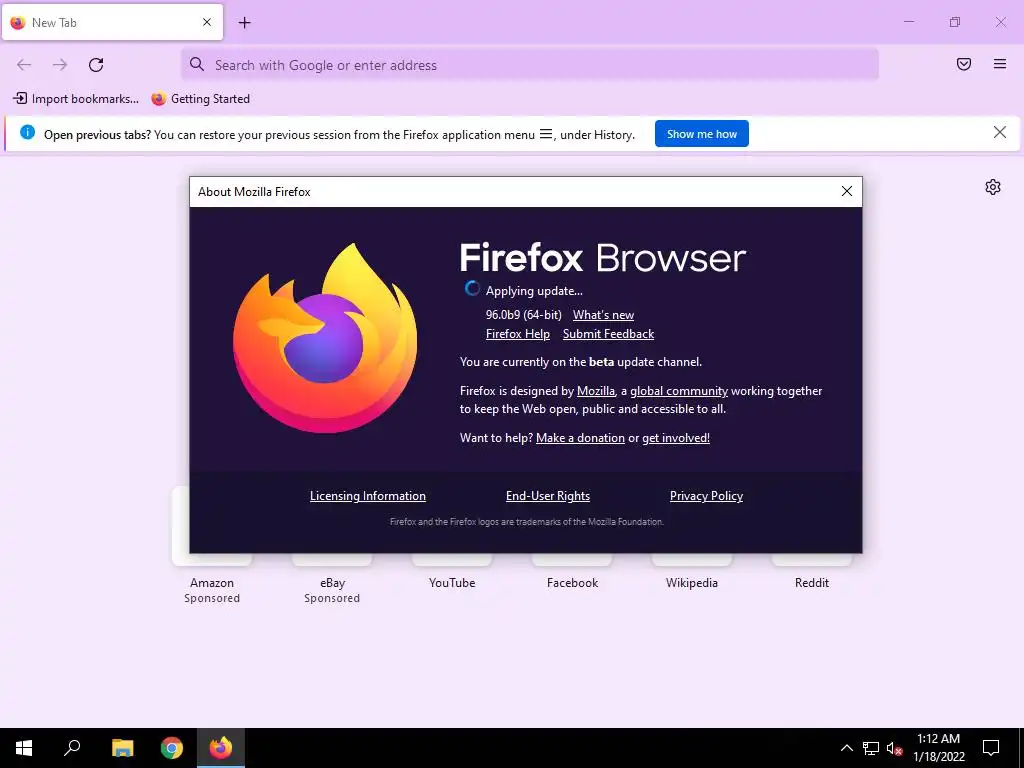The height and width of the screenshot is (768, 1024).
Task: Open the Save to Pocket icon
Action: 964,64
